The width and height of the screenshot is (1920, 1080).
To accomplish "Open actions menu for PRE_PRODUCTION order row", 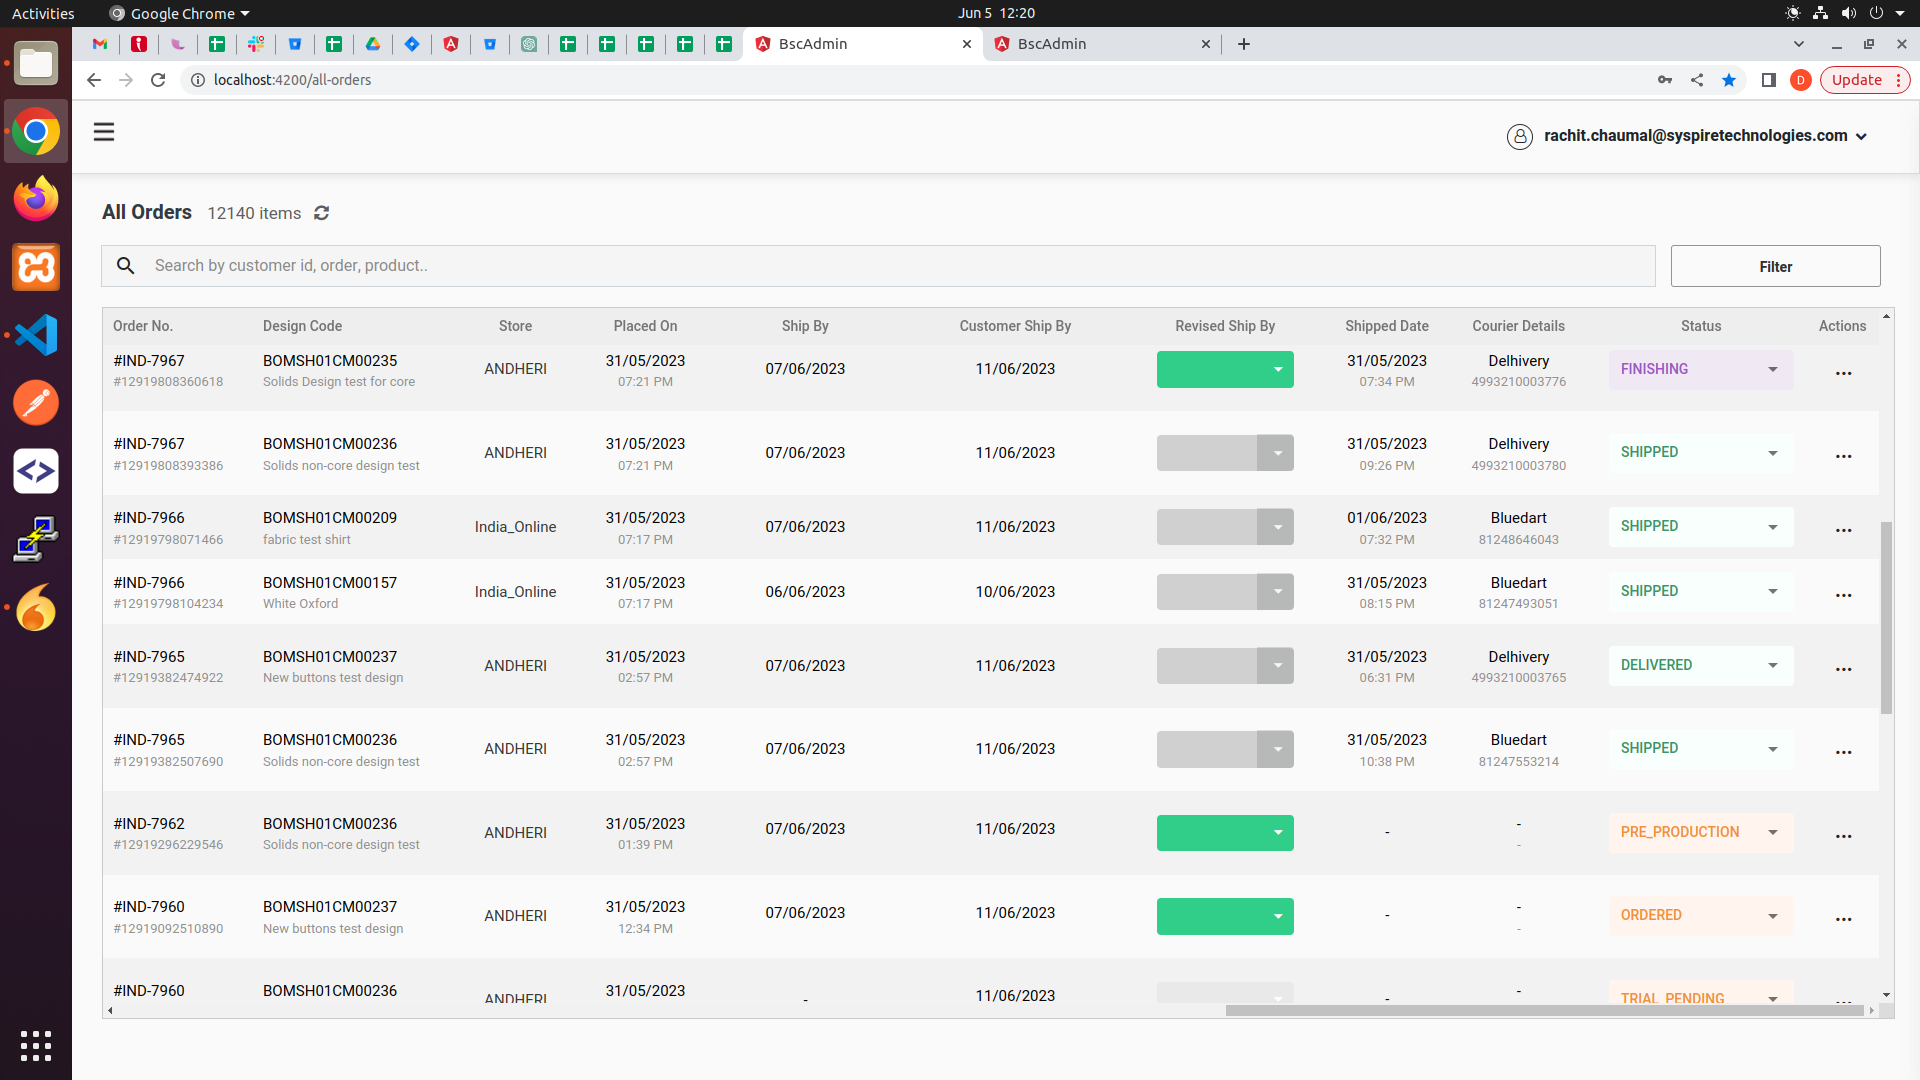I will click(x=1843, y=836).
